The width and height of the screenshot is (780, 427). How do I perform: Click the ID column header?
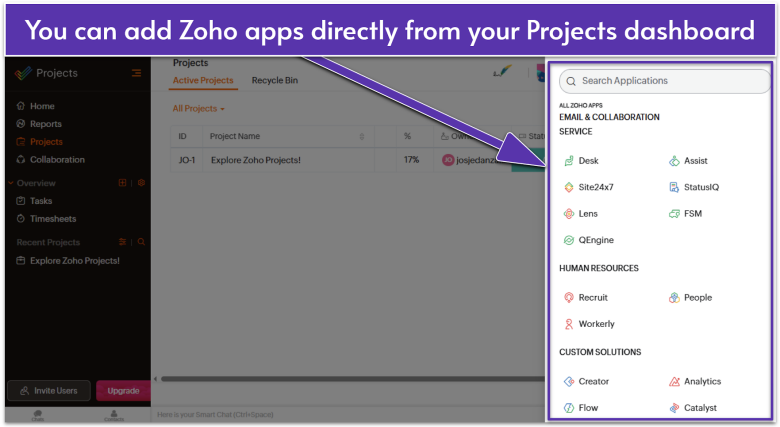click(x=183, y=136)
